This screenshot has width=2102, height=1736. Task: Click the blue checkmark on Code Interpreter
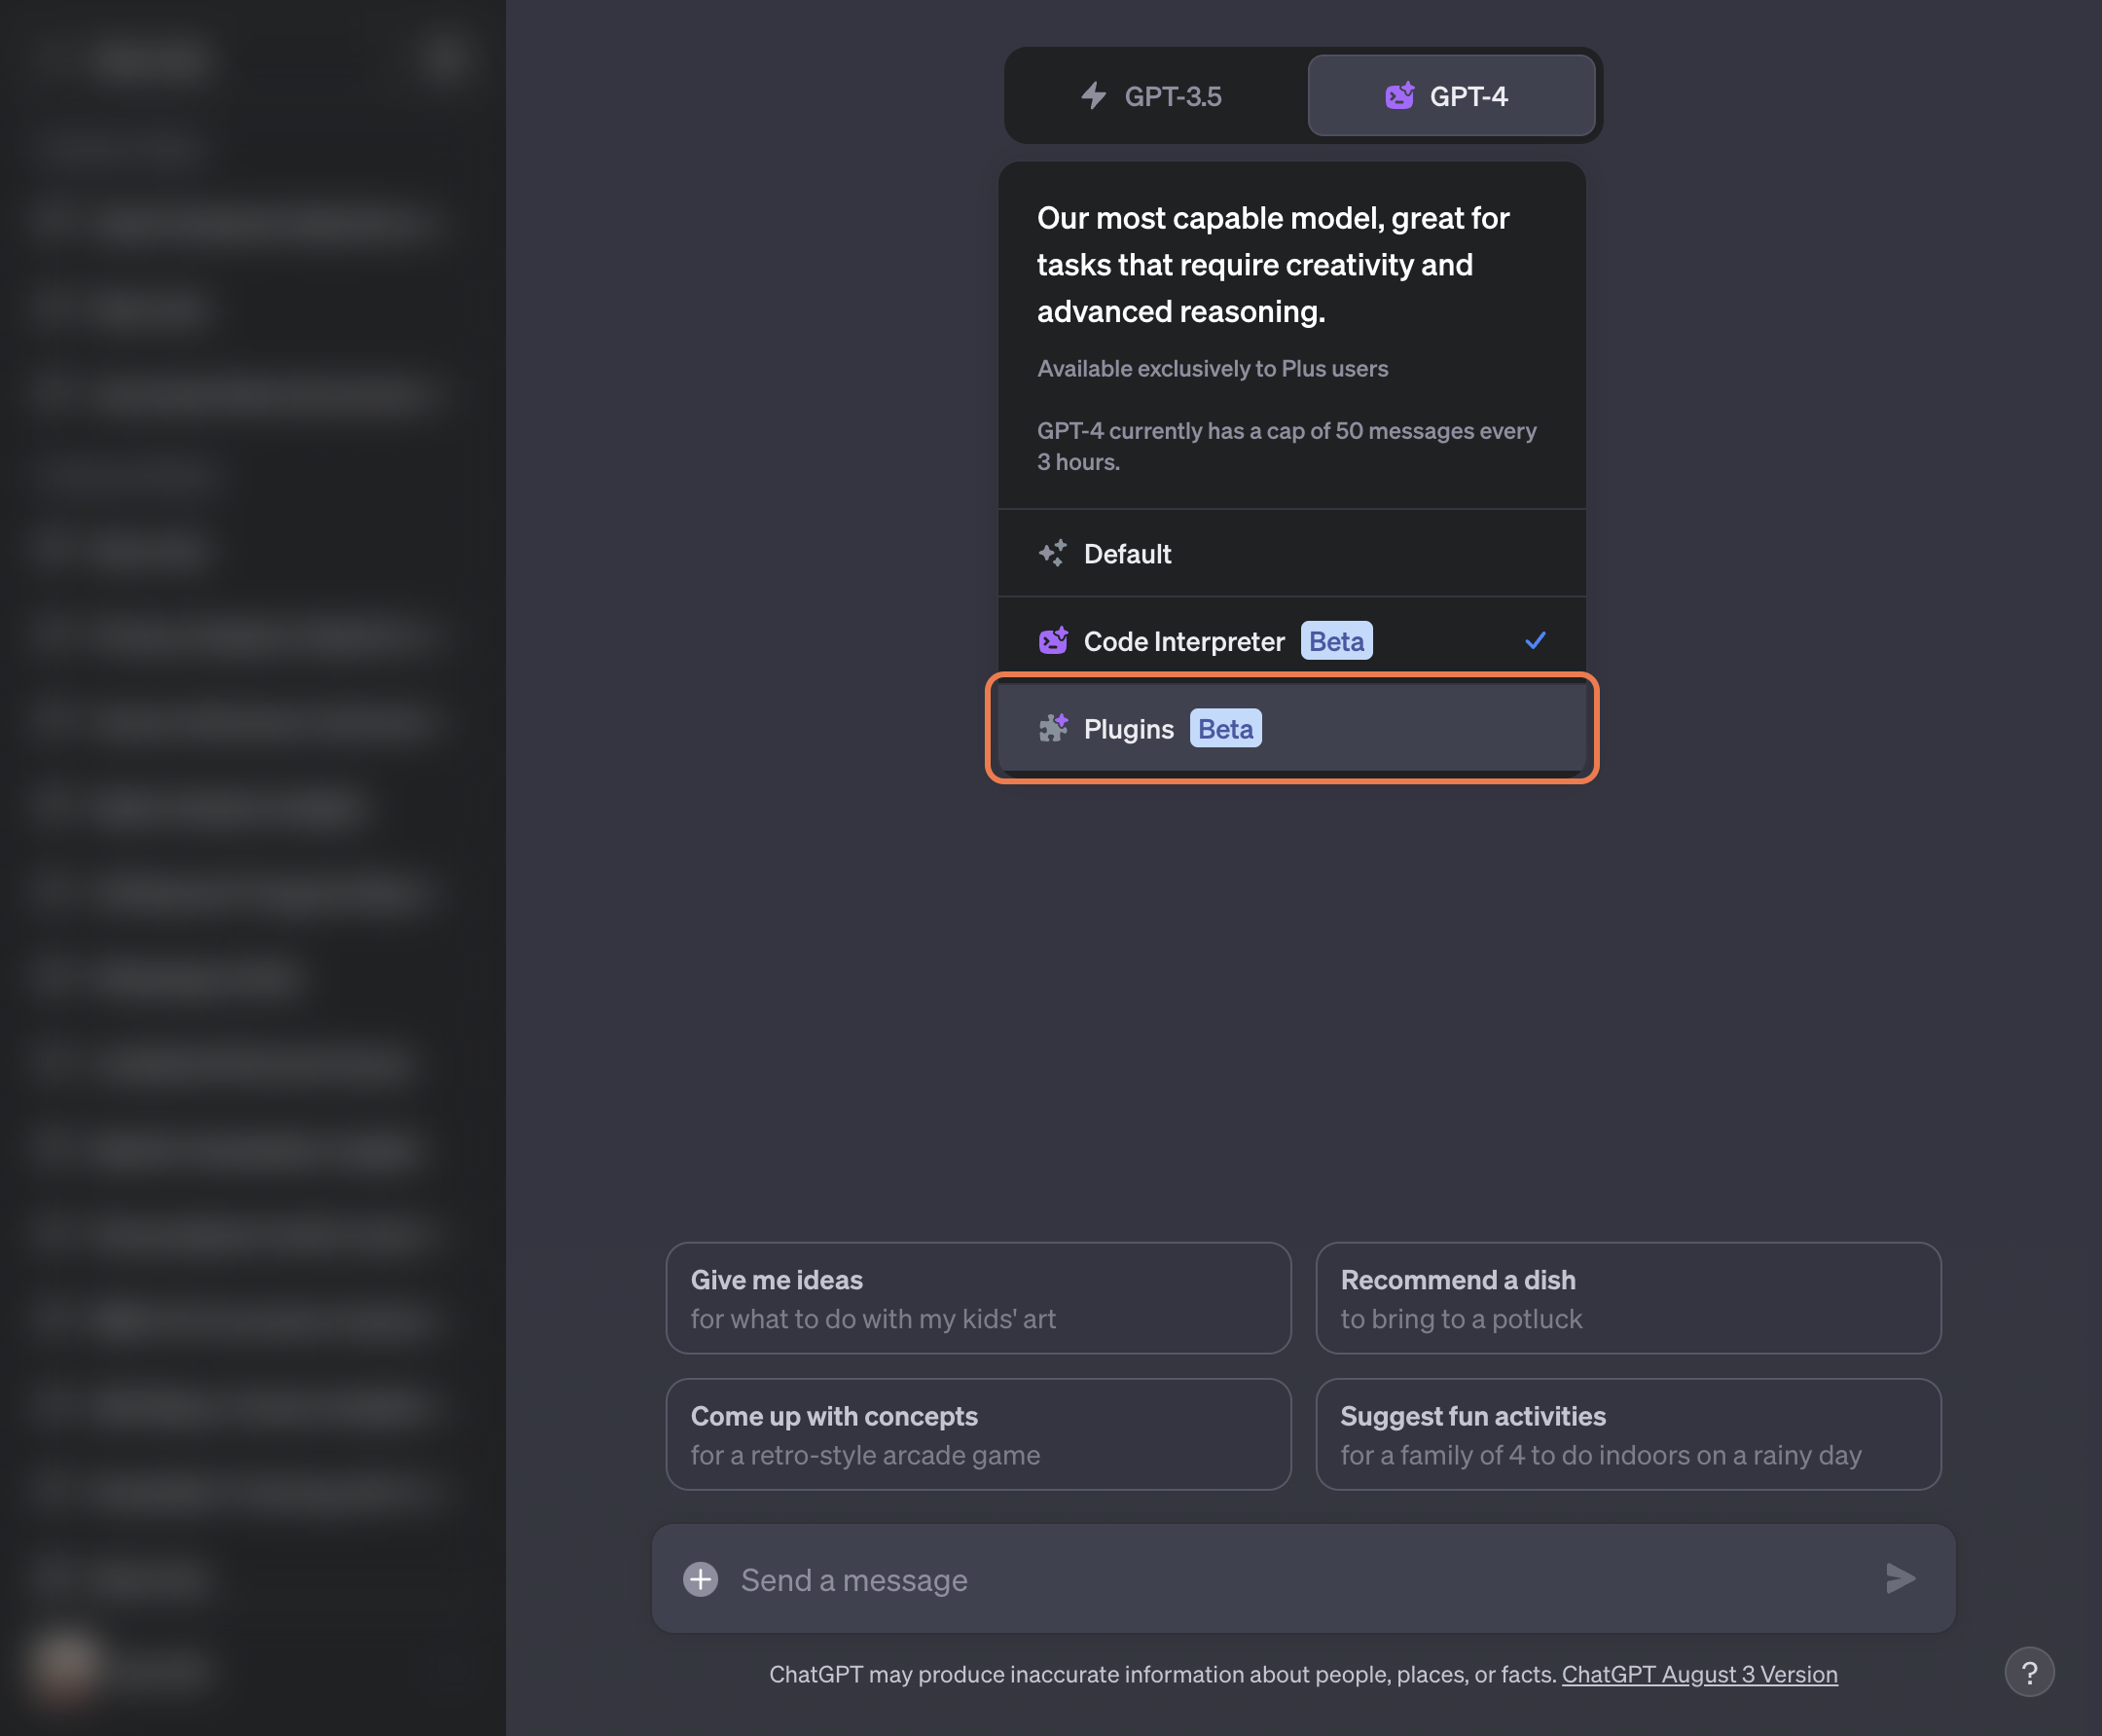pyautogui.click(x=1535, y=641)
